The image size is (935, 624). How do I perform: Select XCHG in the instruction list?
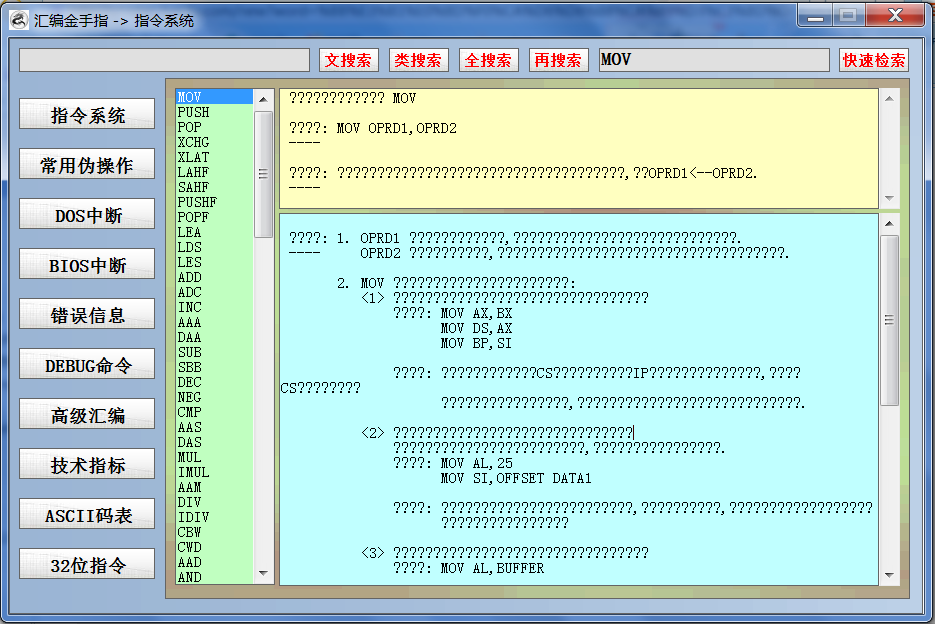pyautogui.click(x=214, y=142)
